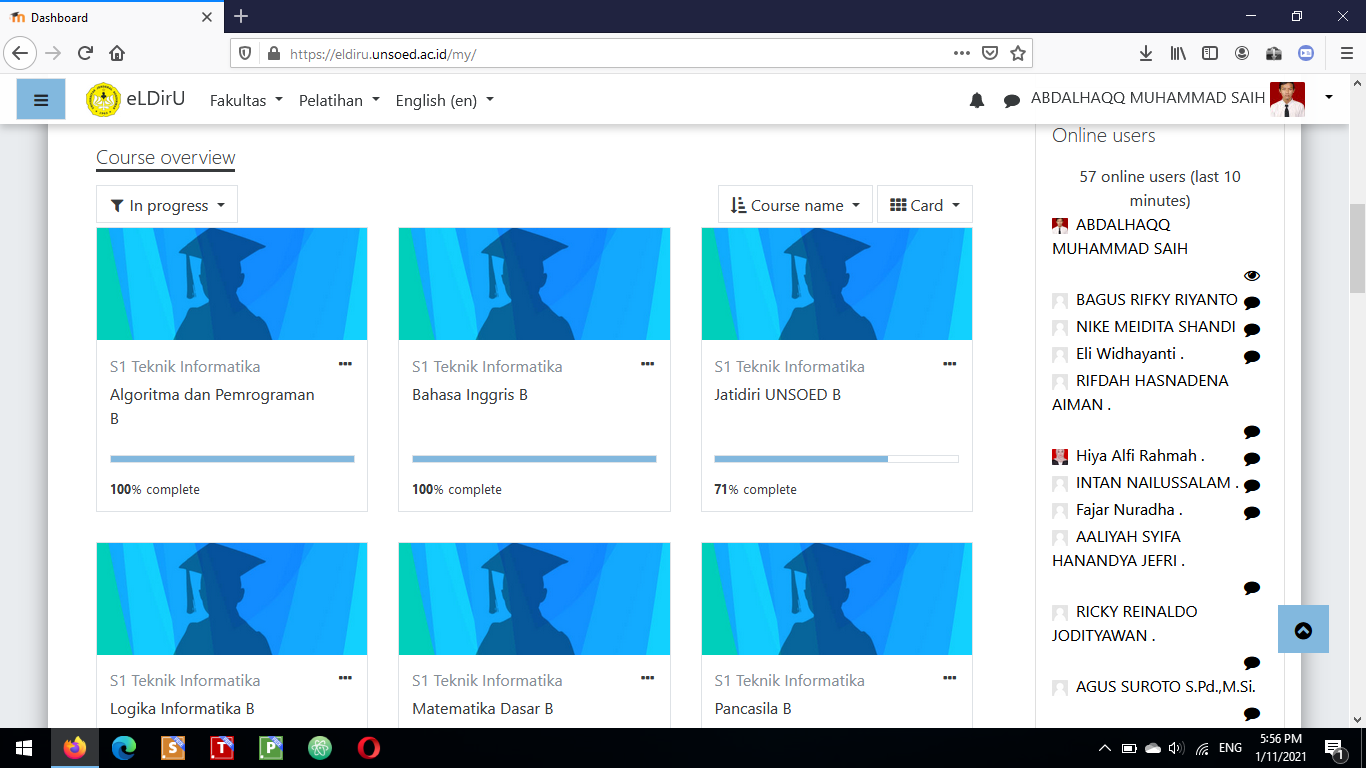Viewport: 1366px width, 768px height.
Task: Open options for Jatidiri UNSOED B
Action: click(949, 364)
